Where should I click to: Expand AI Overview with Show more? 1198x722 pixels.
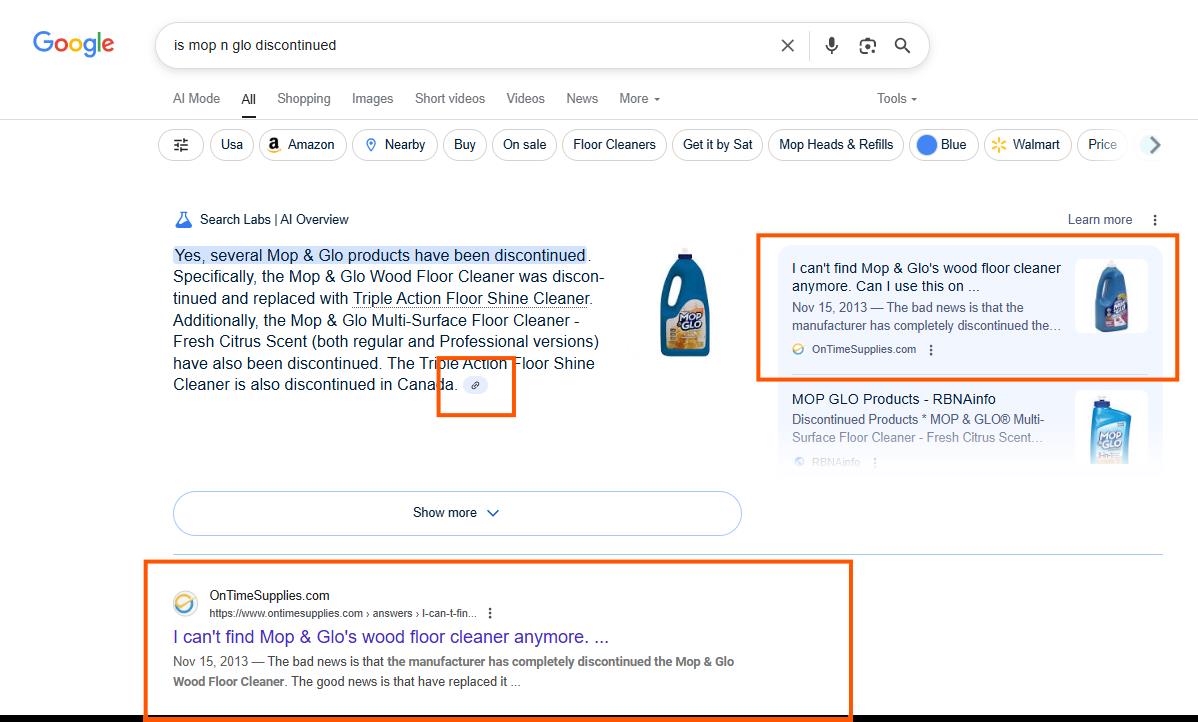[457, 513]
